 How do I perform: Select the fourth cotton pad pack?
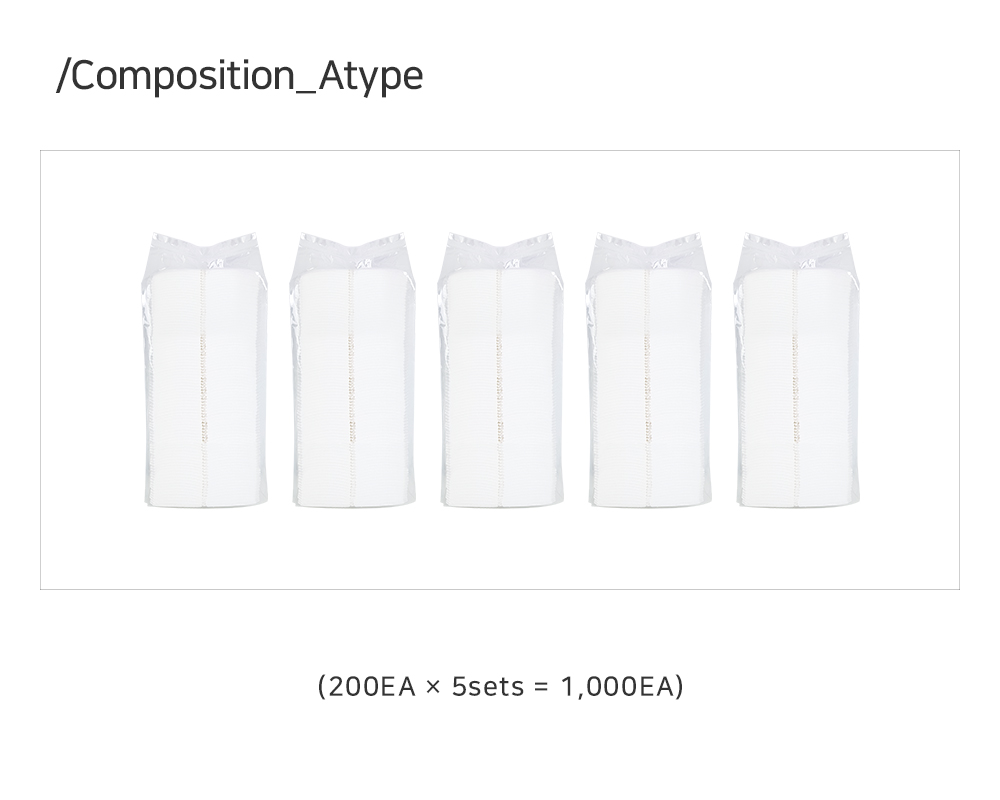649,370
